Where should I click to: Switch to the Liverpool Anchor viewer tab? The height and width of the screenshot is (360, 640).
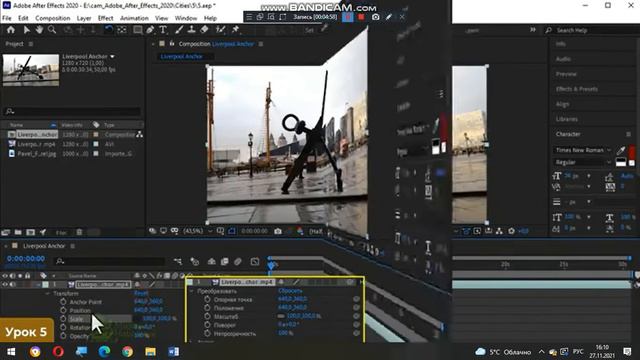click(182, 56)
